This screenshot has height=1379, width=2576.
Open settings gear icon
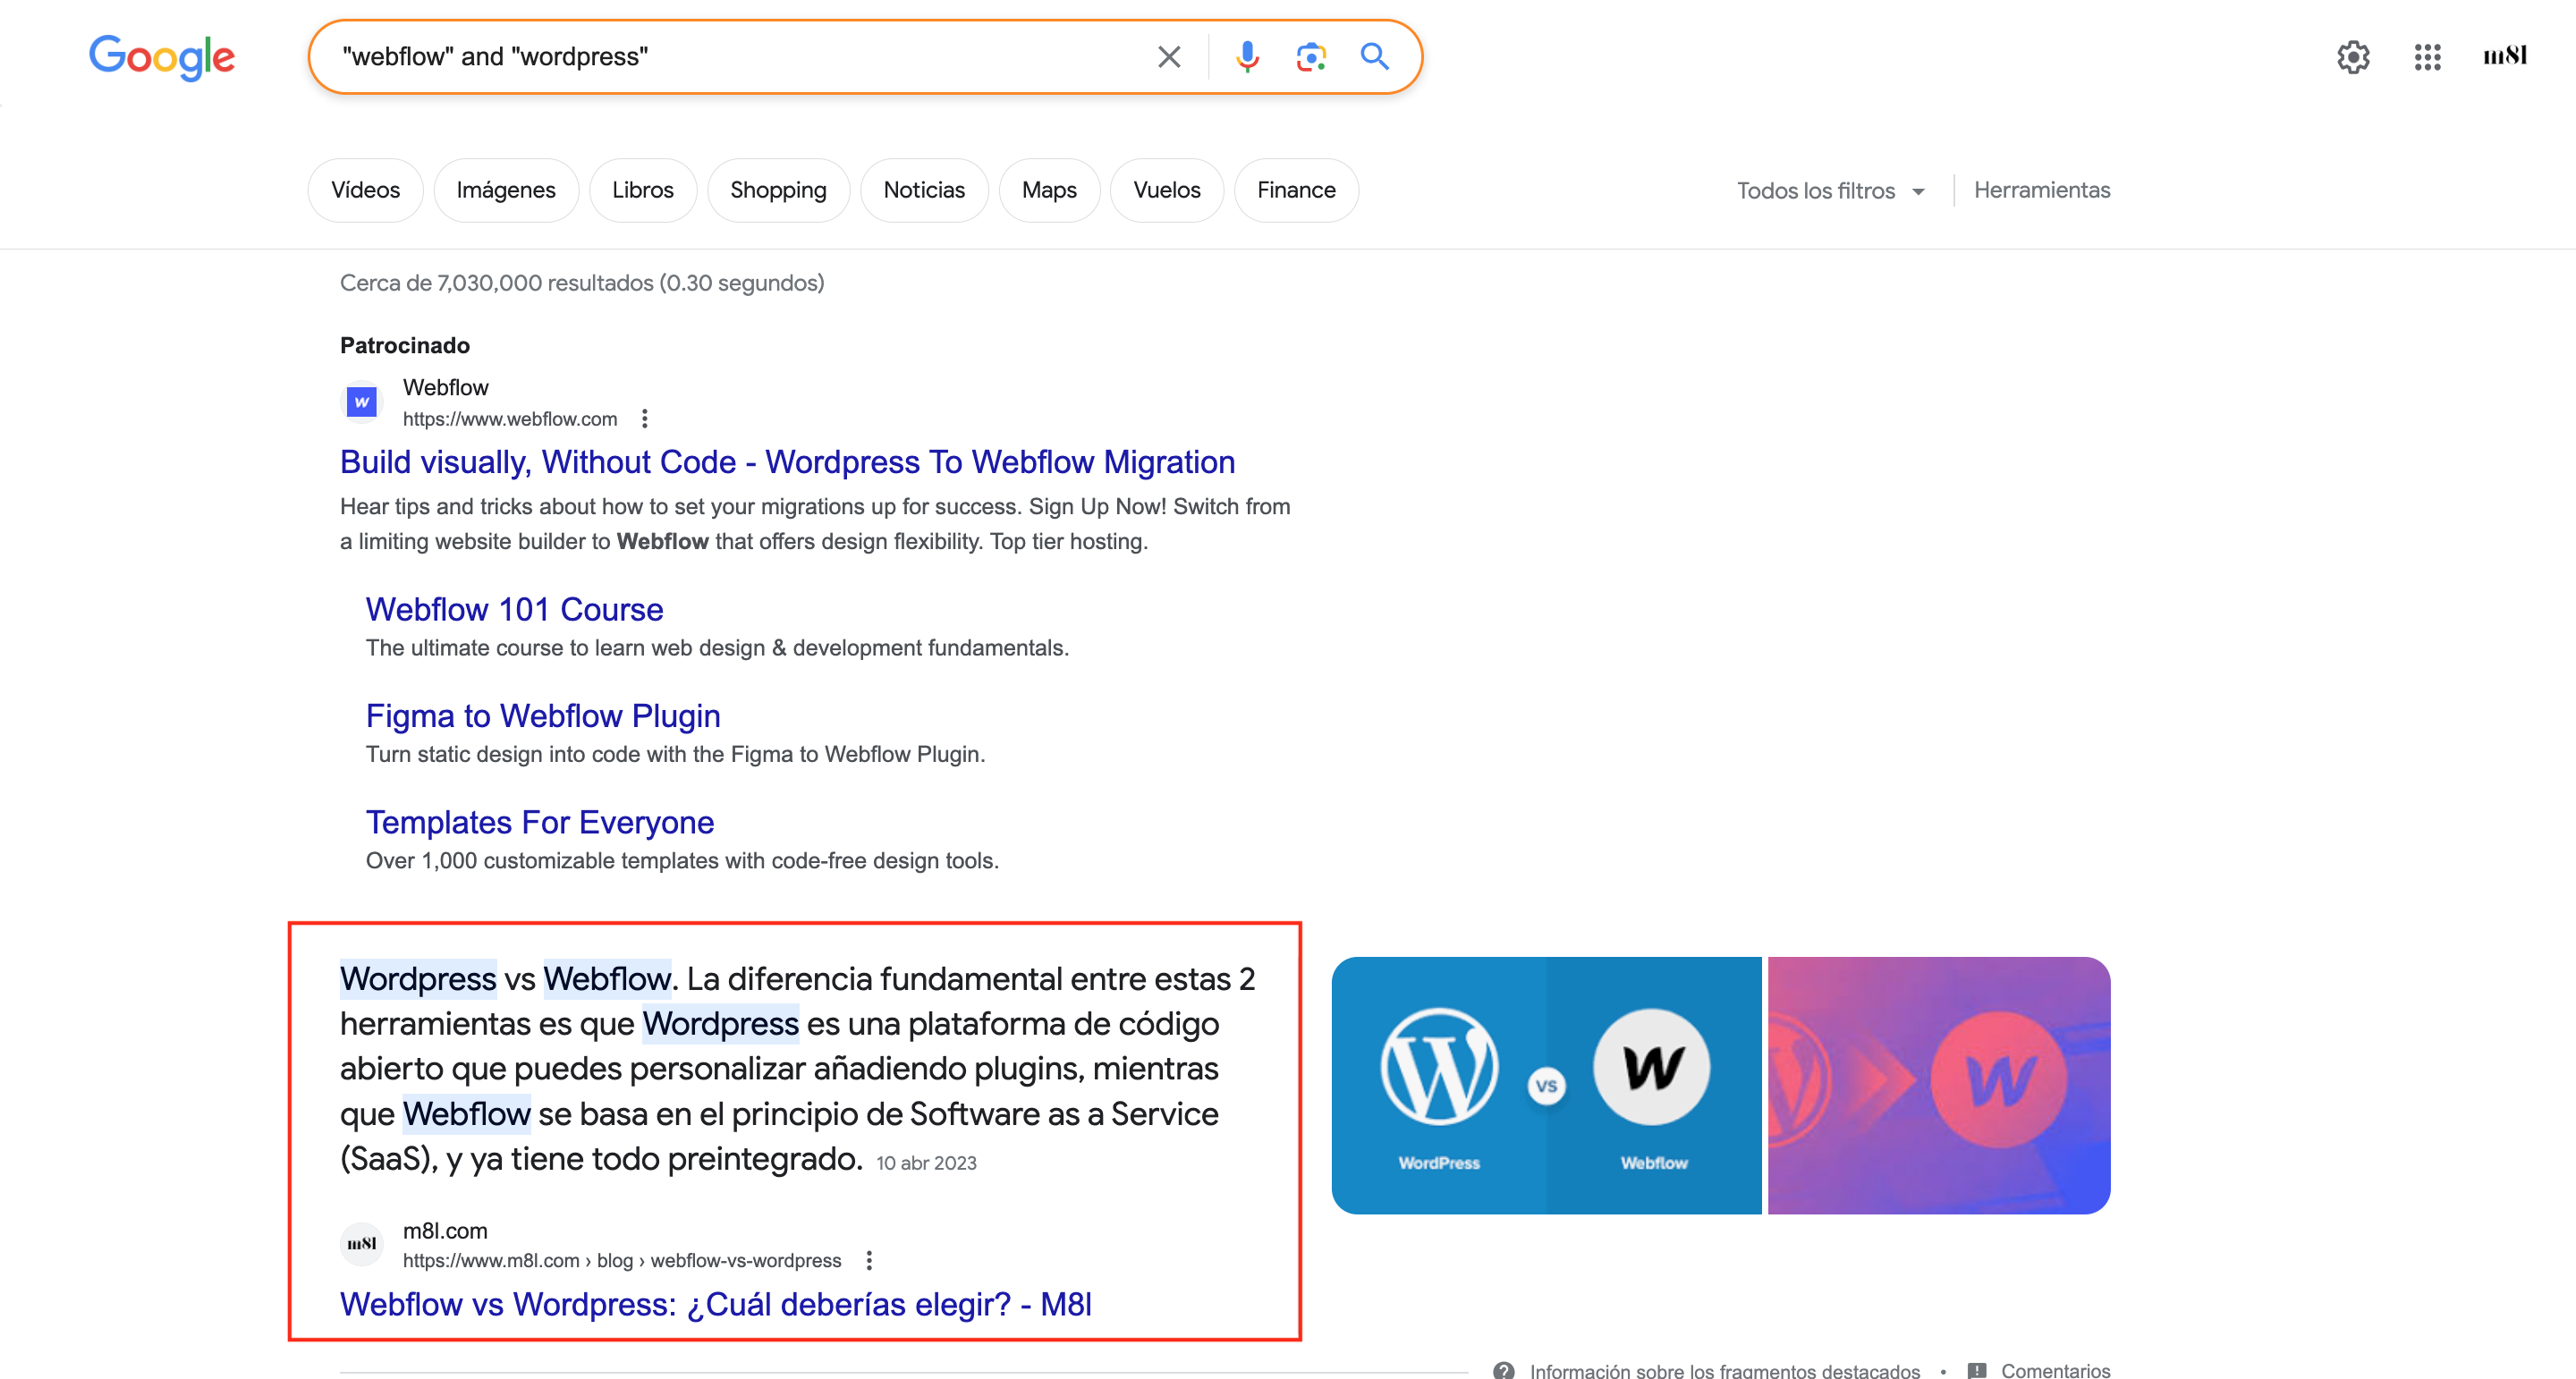tap(2353, 57)
